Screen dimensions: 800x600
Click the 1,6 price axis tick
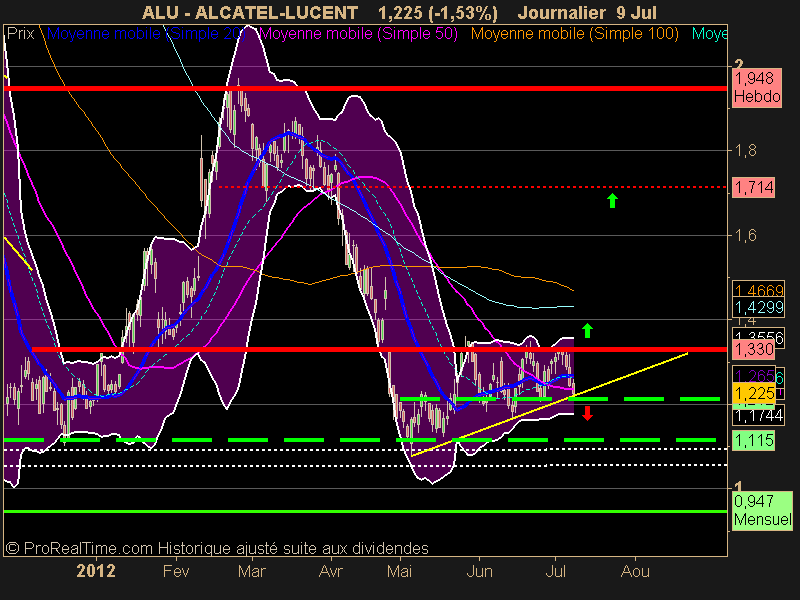pos(745,235)
